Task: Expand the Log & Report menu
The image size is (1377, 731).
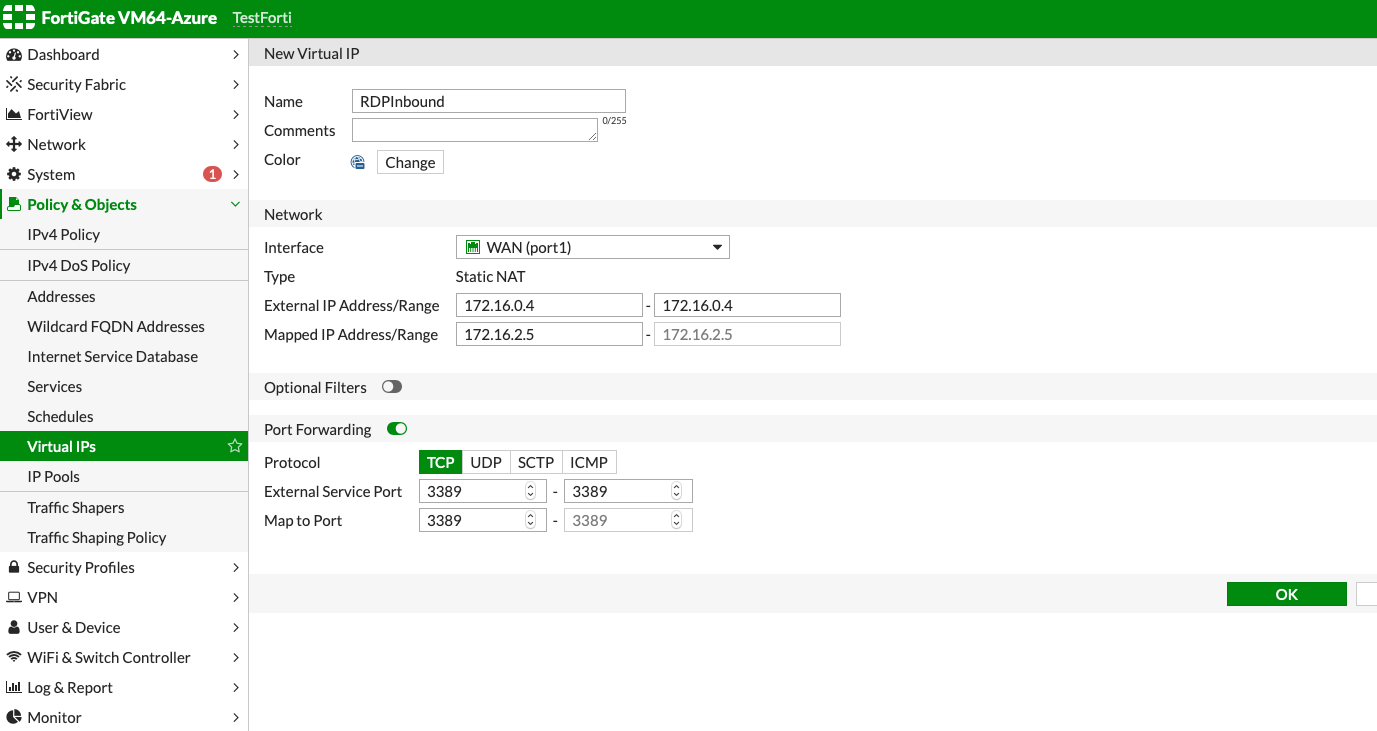Action: click(x=13, y=687)
